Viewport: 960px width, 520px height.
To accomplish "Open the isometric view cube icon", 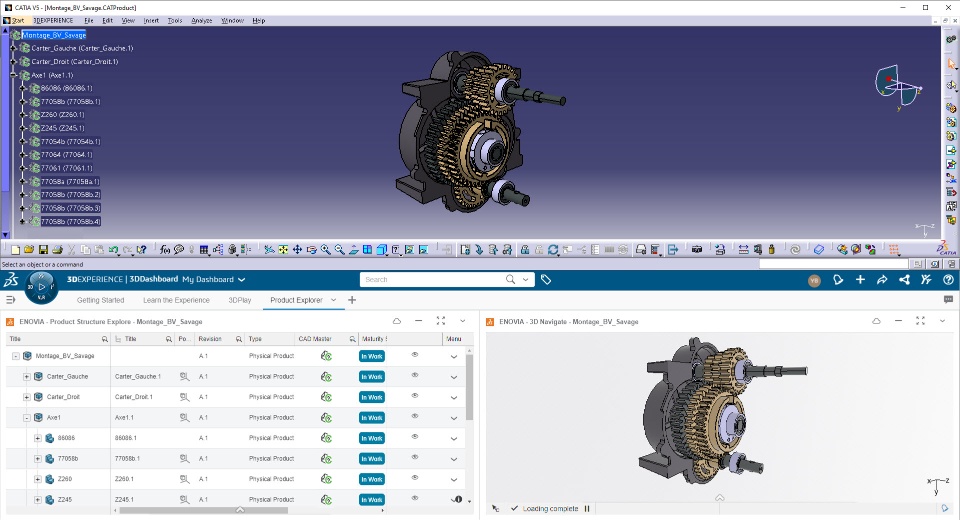I will 381,250.
